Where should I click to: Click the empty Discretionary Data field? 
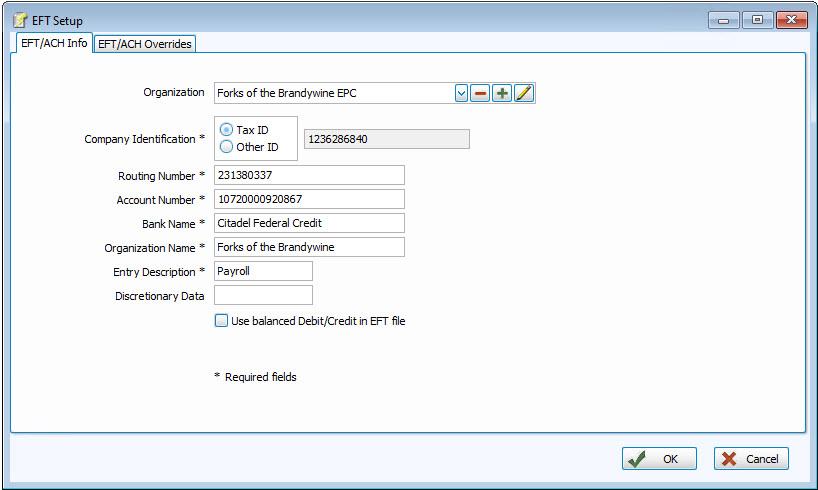[263, 295]
